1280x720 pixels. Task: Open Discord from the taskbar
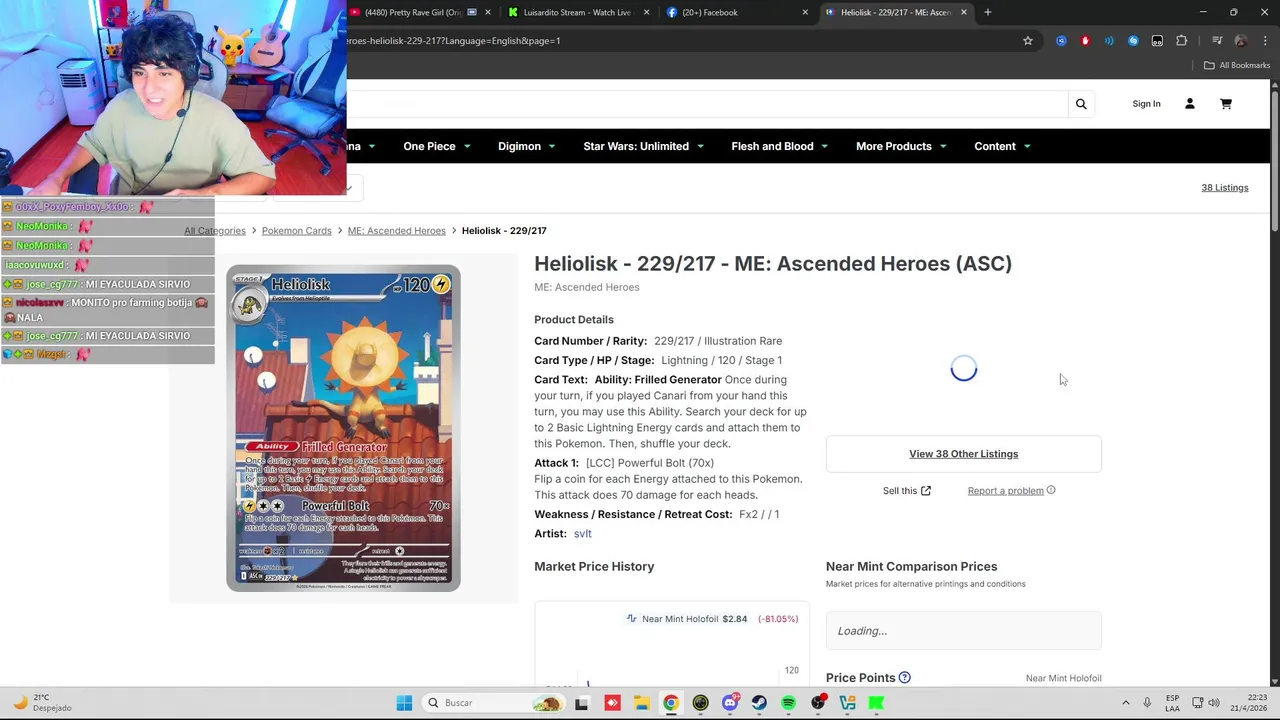coord(730,703)
